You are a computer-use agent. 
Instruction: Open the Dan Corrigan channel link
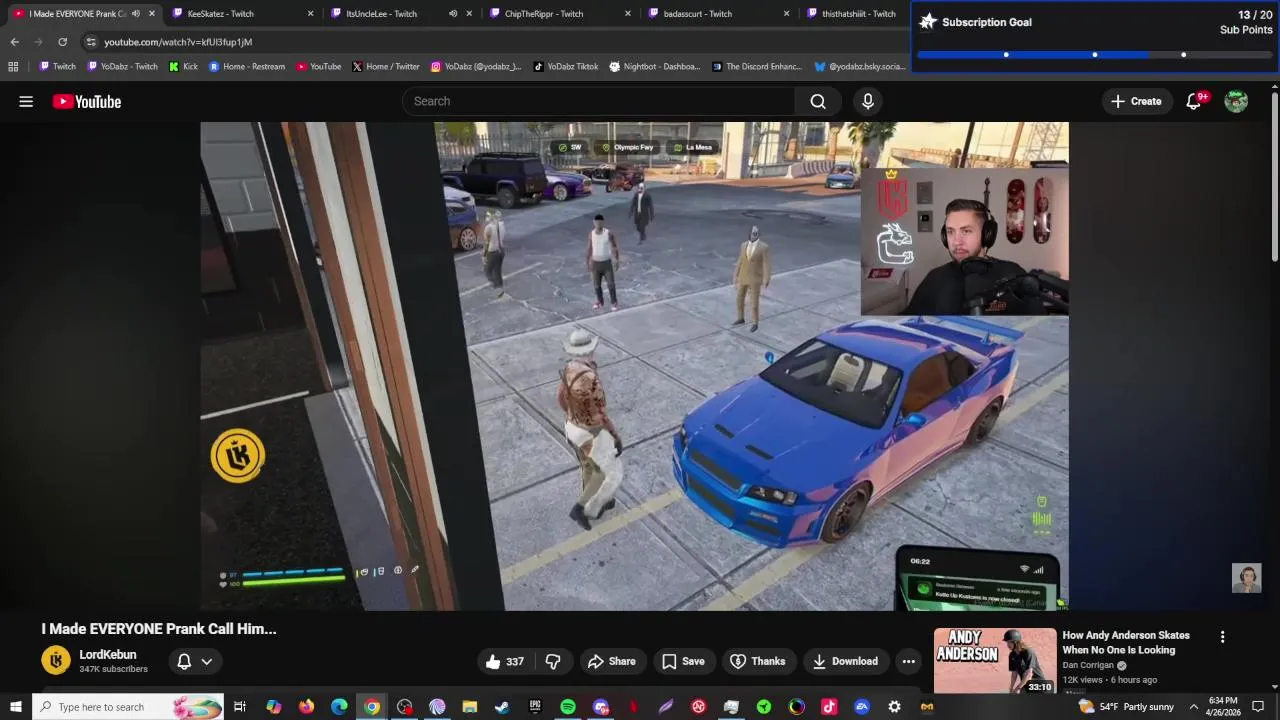(1088, 665)
